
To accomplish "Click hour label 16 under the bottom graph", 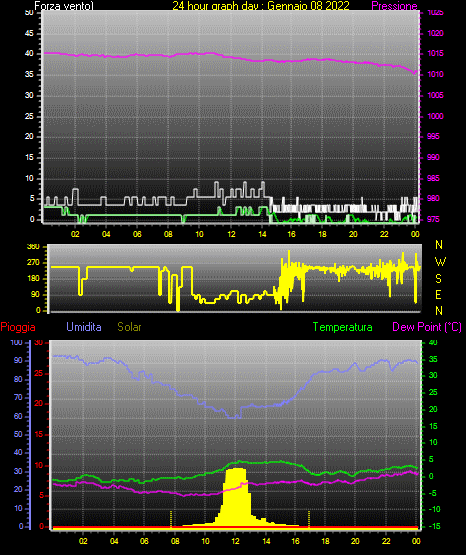I will [295, 541].
